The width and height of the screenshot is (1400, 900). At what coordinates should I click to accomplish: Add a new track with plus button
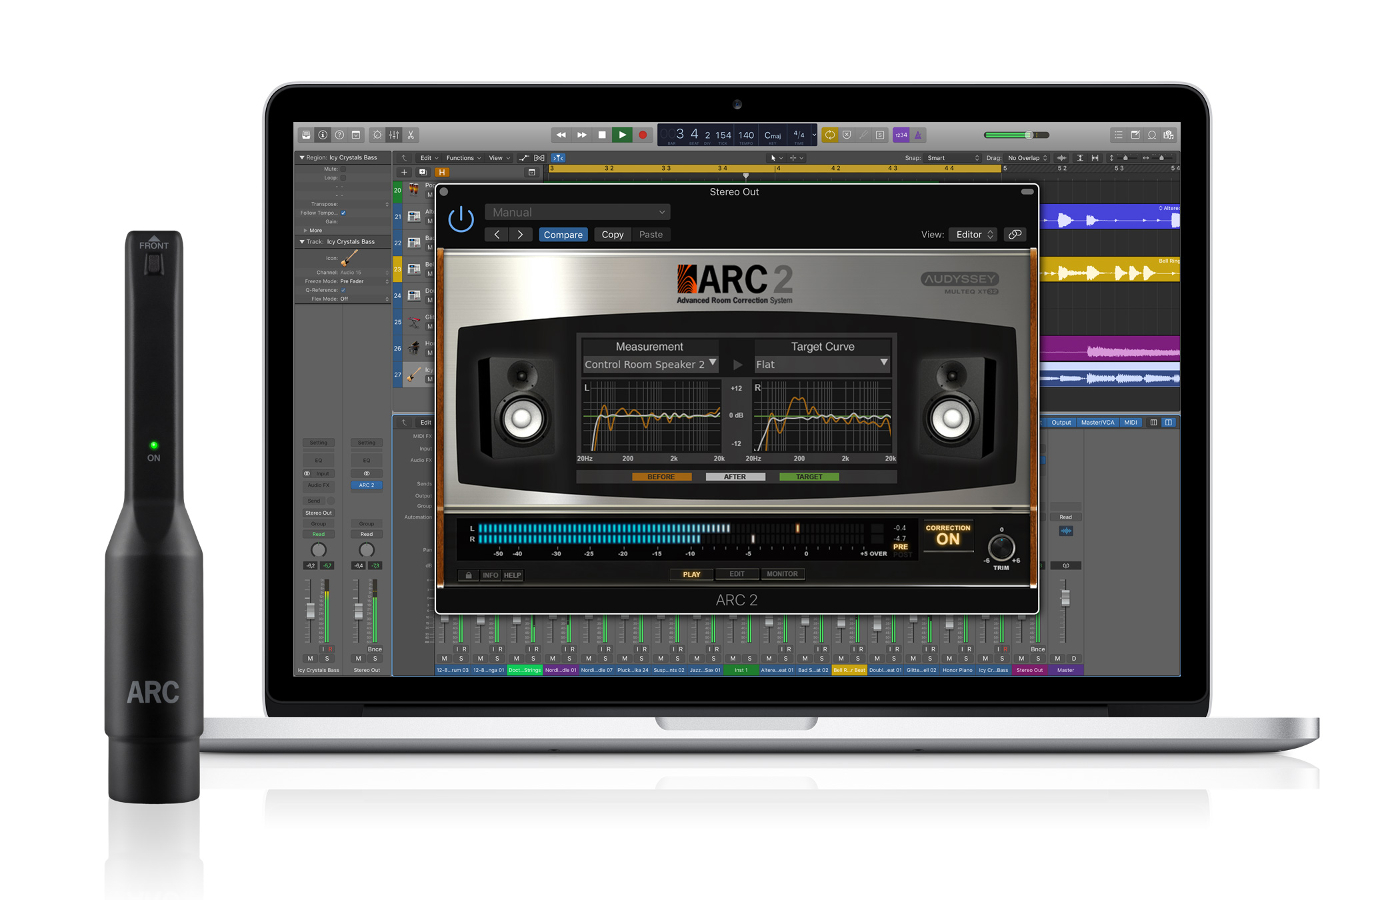(x=405, y=172)
